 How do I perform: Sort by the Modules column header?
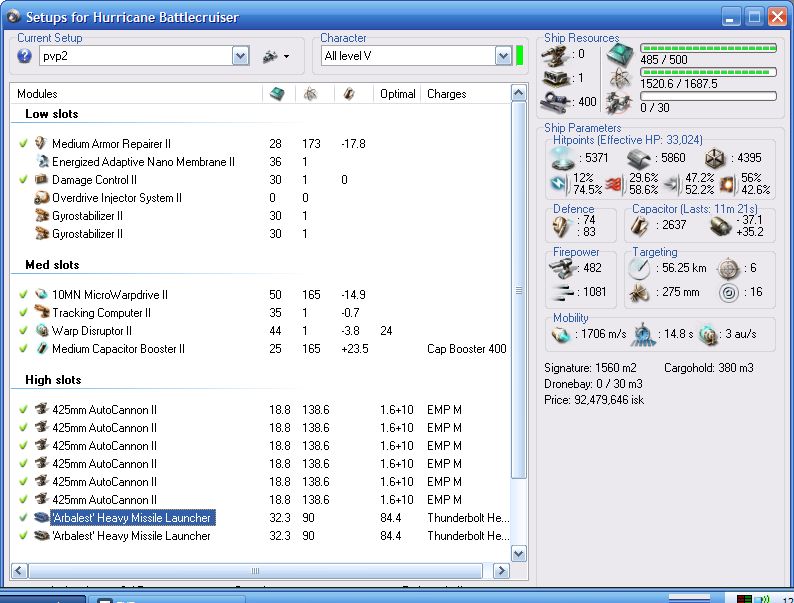pyautogui.click(x=137, y=94)
